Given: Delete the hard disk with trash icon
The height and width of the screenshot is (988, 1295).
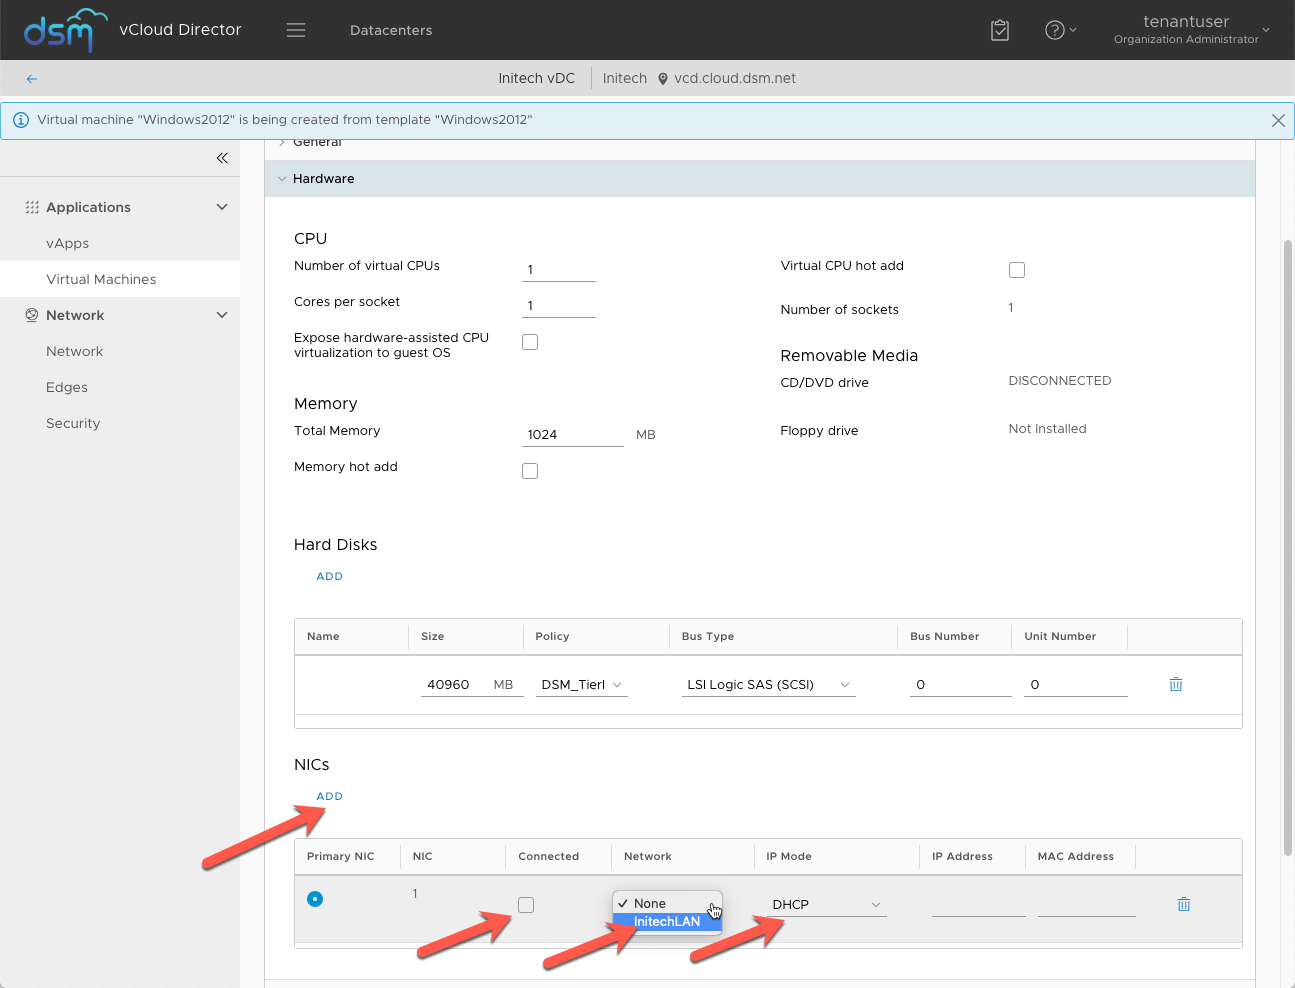Looking at the screenshot, I should click(x=1176, y=685).
